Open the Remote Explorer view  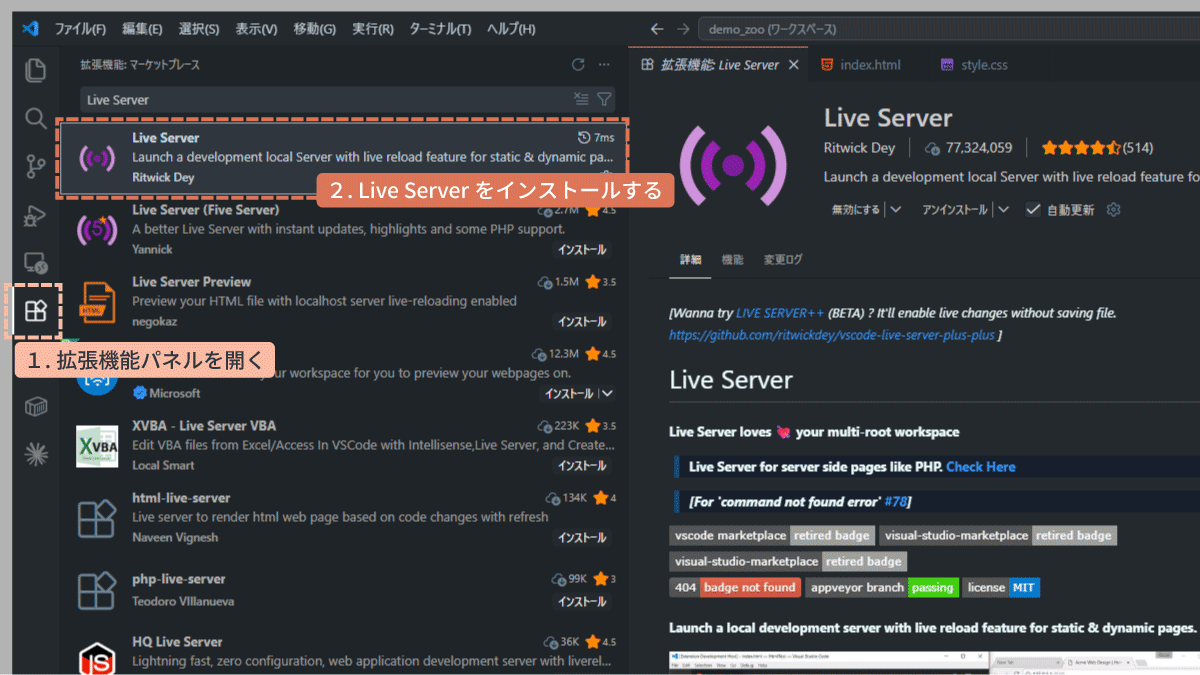35,263
